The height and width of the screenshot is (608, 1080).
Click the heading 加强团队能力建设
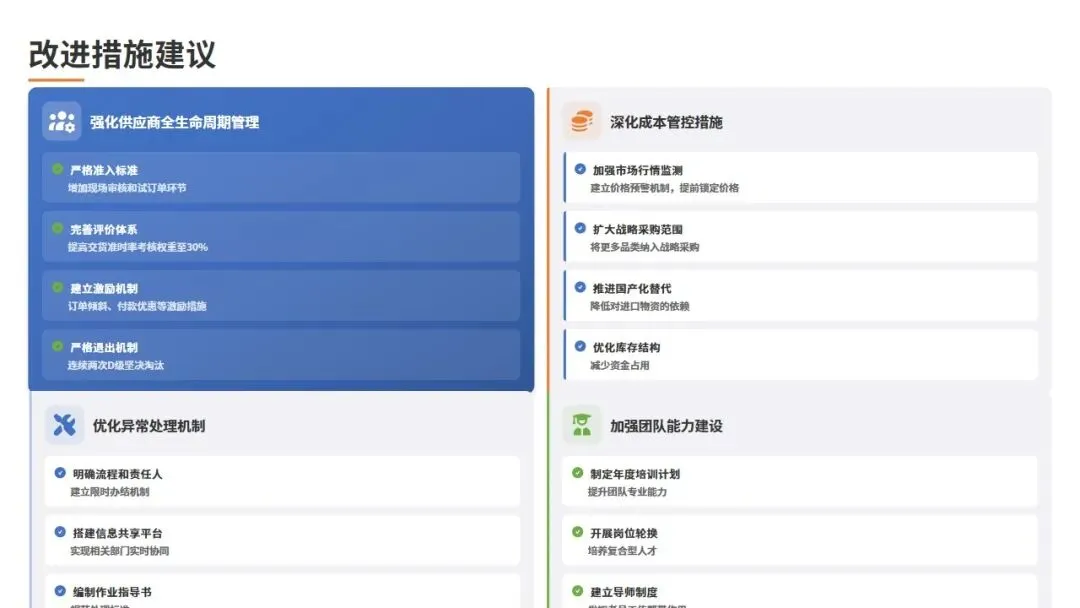pyautogui.click(x=666, y=426)
